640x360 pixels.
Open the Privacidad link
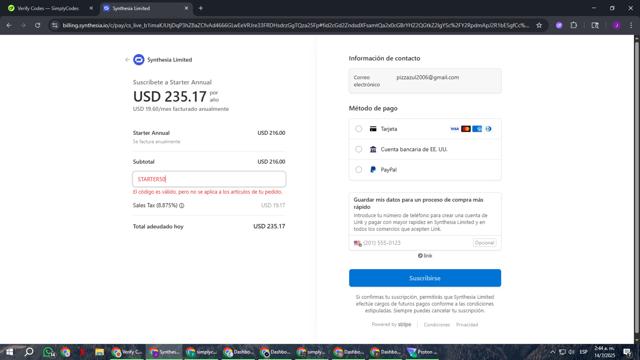click(x=467, y=325)
